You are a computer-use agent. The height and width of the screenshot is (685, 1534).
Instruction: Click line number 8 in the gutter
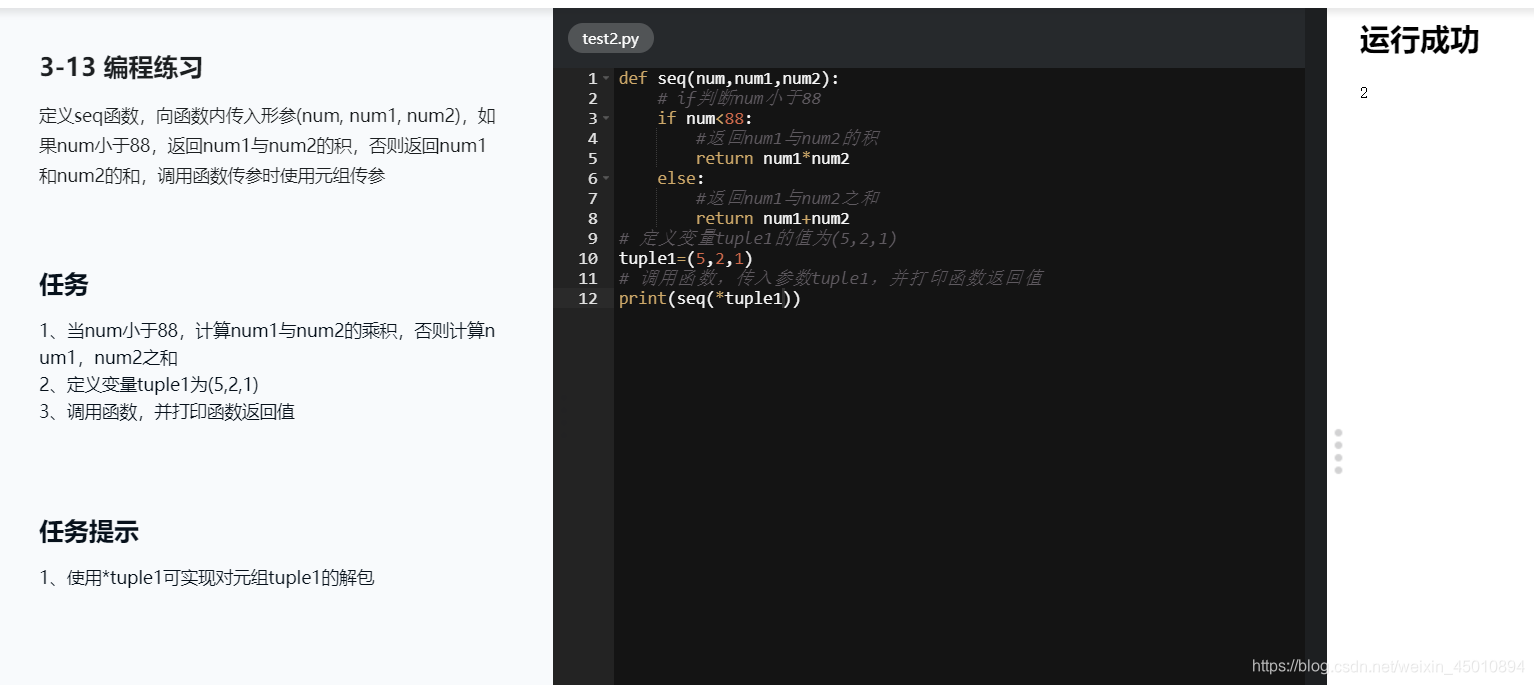point(592,218)
